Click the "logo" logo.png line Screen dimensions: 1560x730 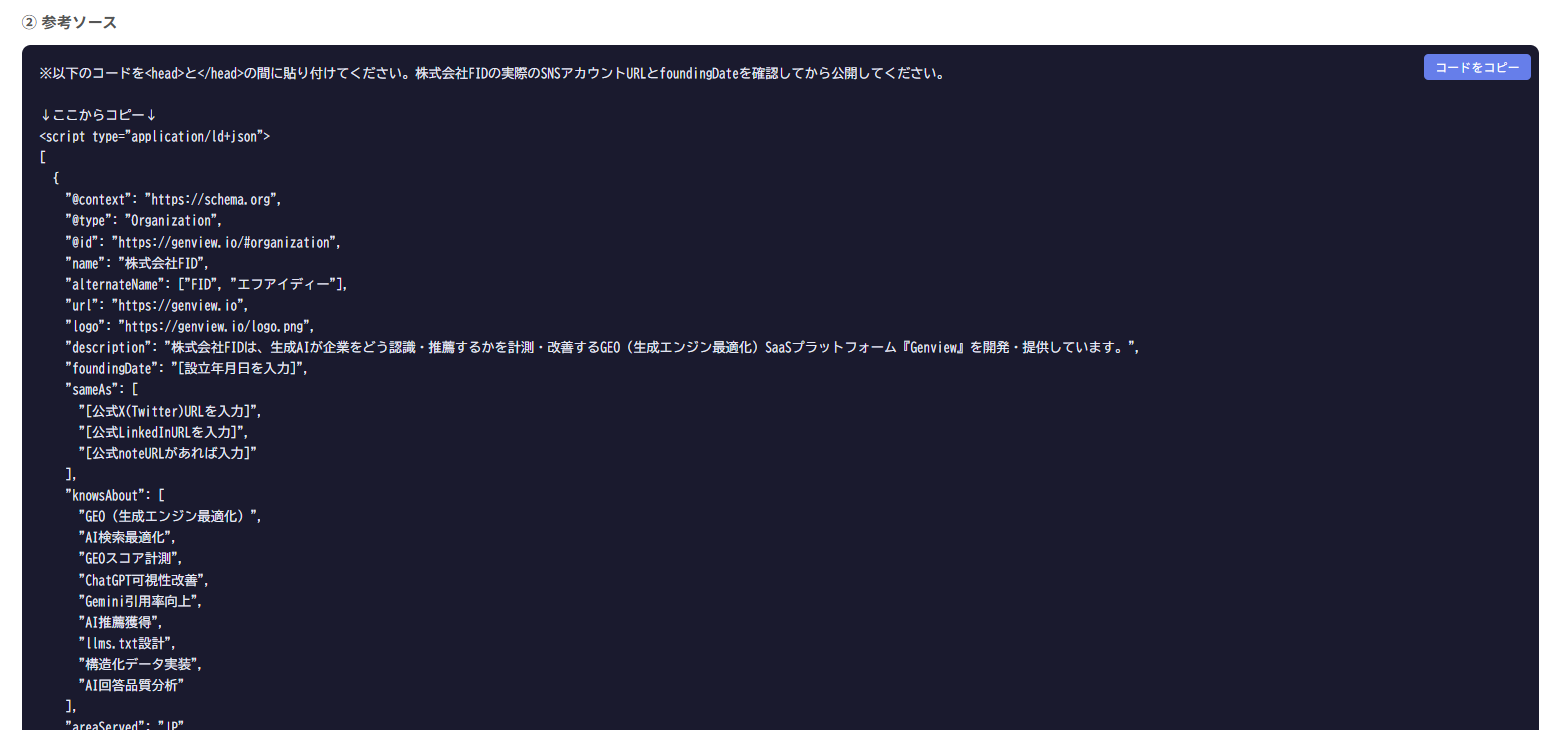point(190,326)
